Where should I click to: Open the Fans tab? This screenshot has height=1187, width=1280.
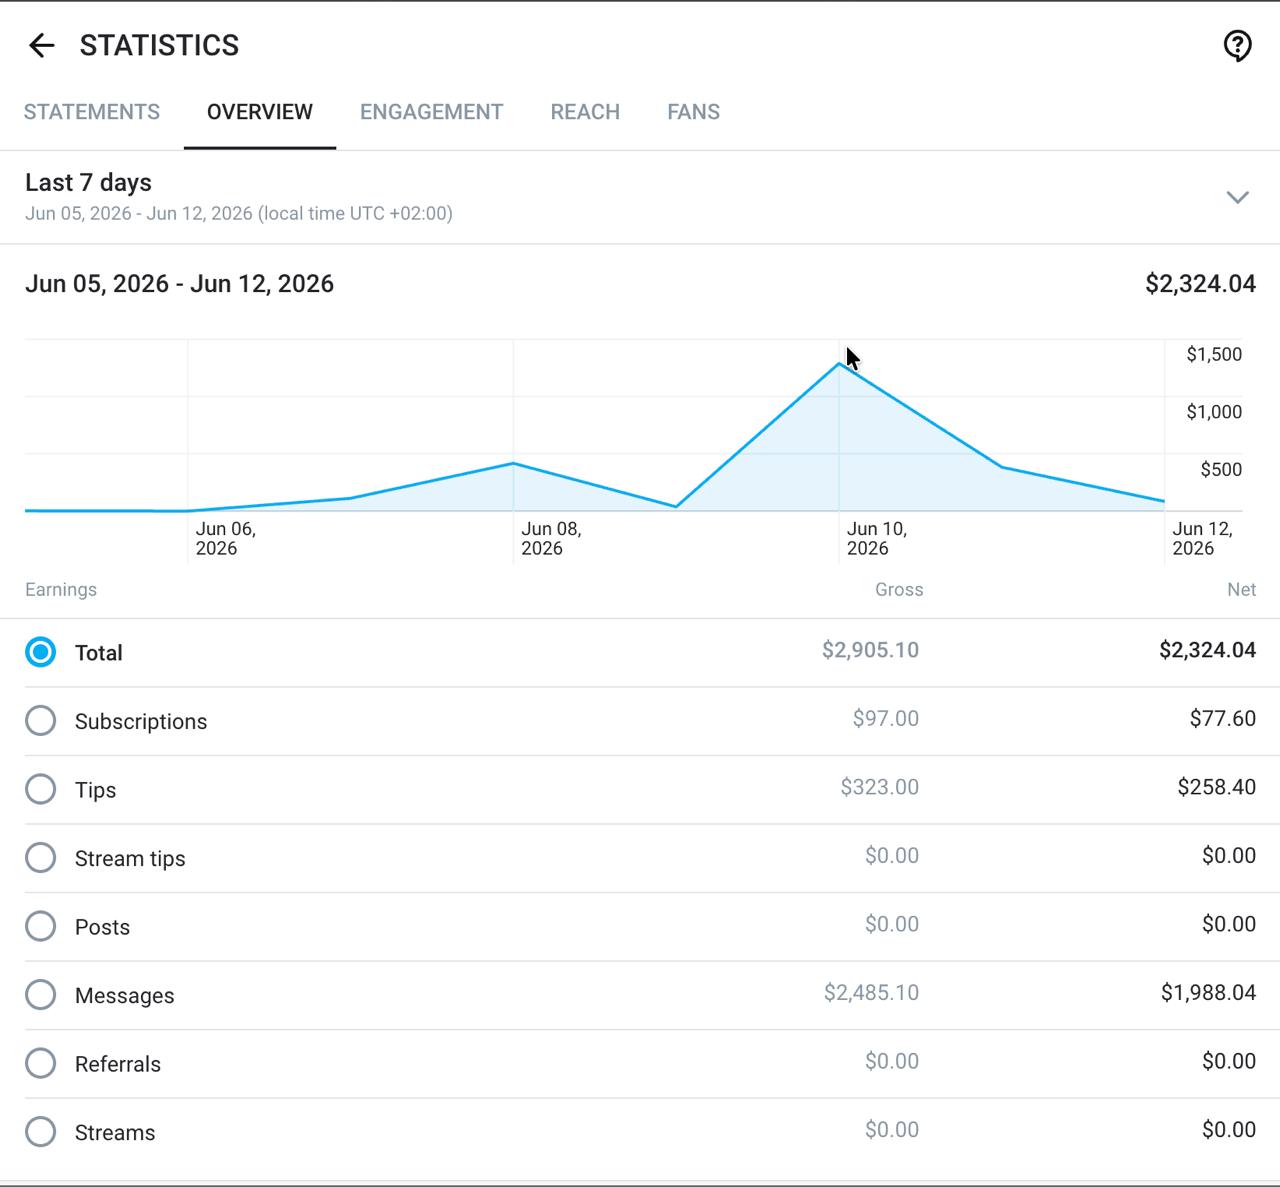point(693,112)
